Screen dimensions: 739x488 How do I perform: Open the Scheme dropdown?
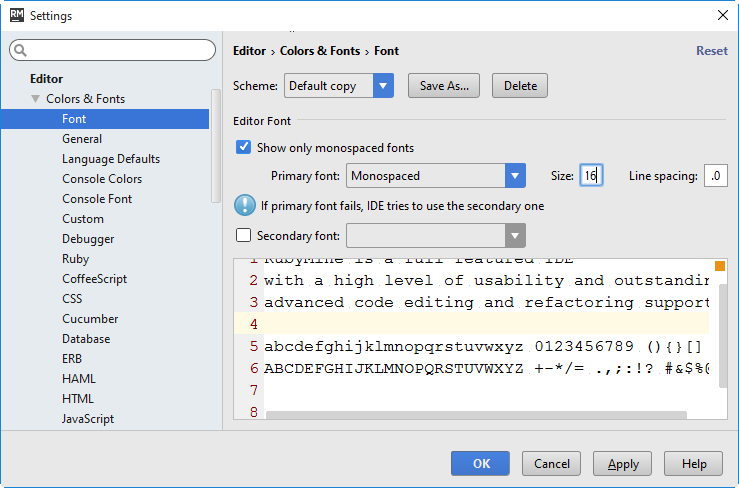(383, 86)
